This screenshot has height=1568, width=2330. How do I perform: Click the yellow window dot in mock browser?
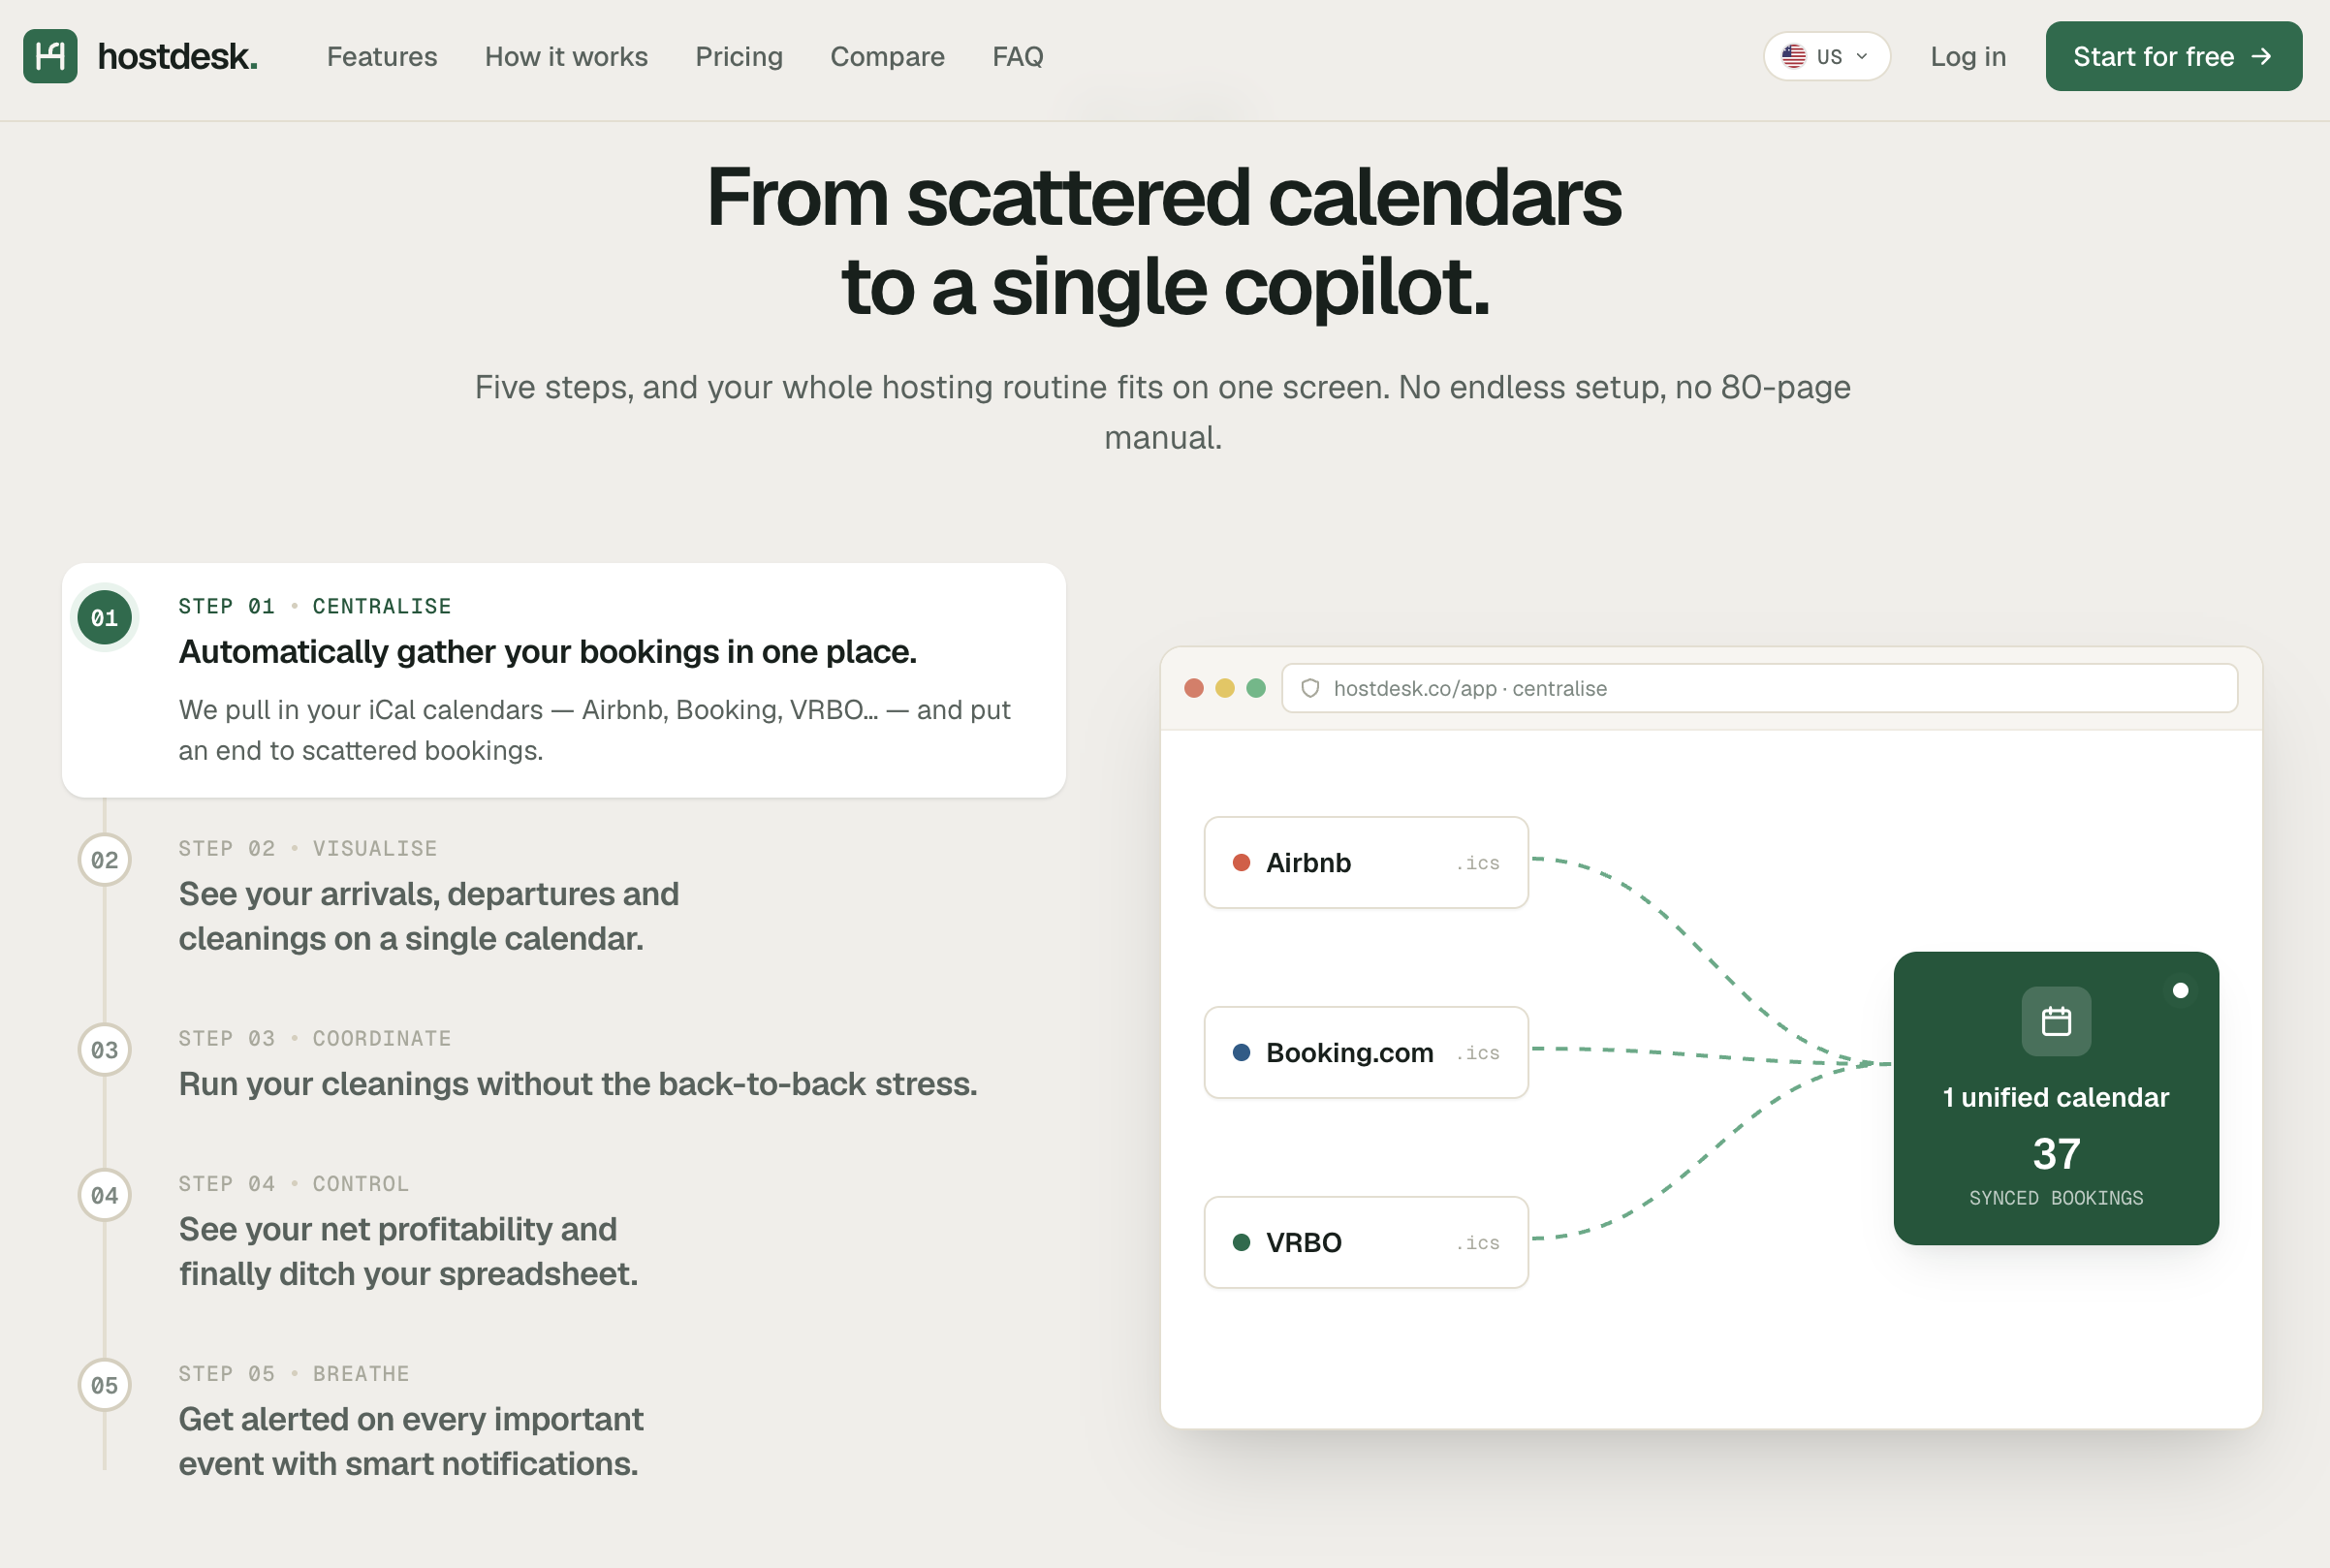(1224, 688)
